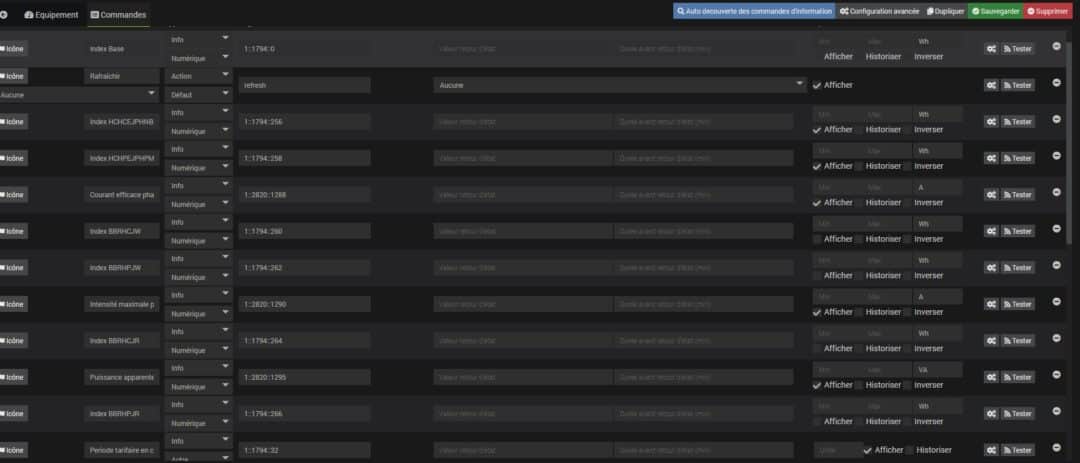1080x463 pixels.
Task: Delete Courant efficace row using minus icon
Action: (x=1057, y=192)
